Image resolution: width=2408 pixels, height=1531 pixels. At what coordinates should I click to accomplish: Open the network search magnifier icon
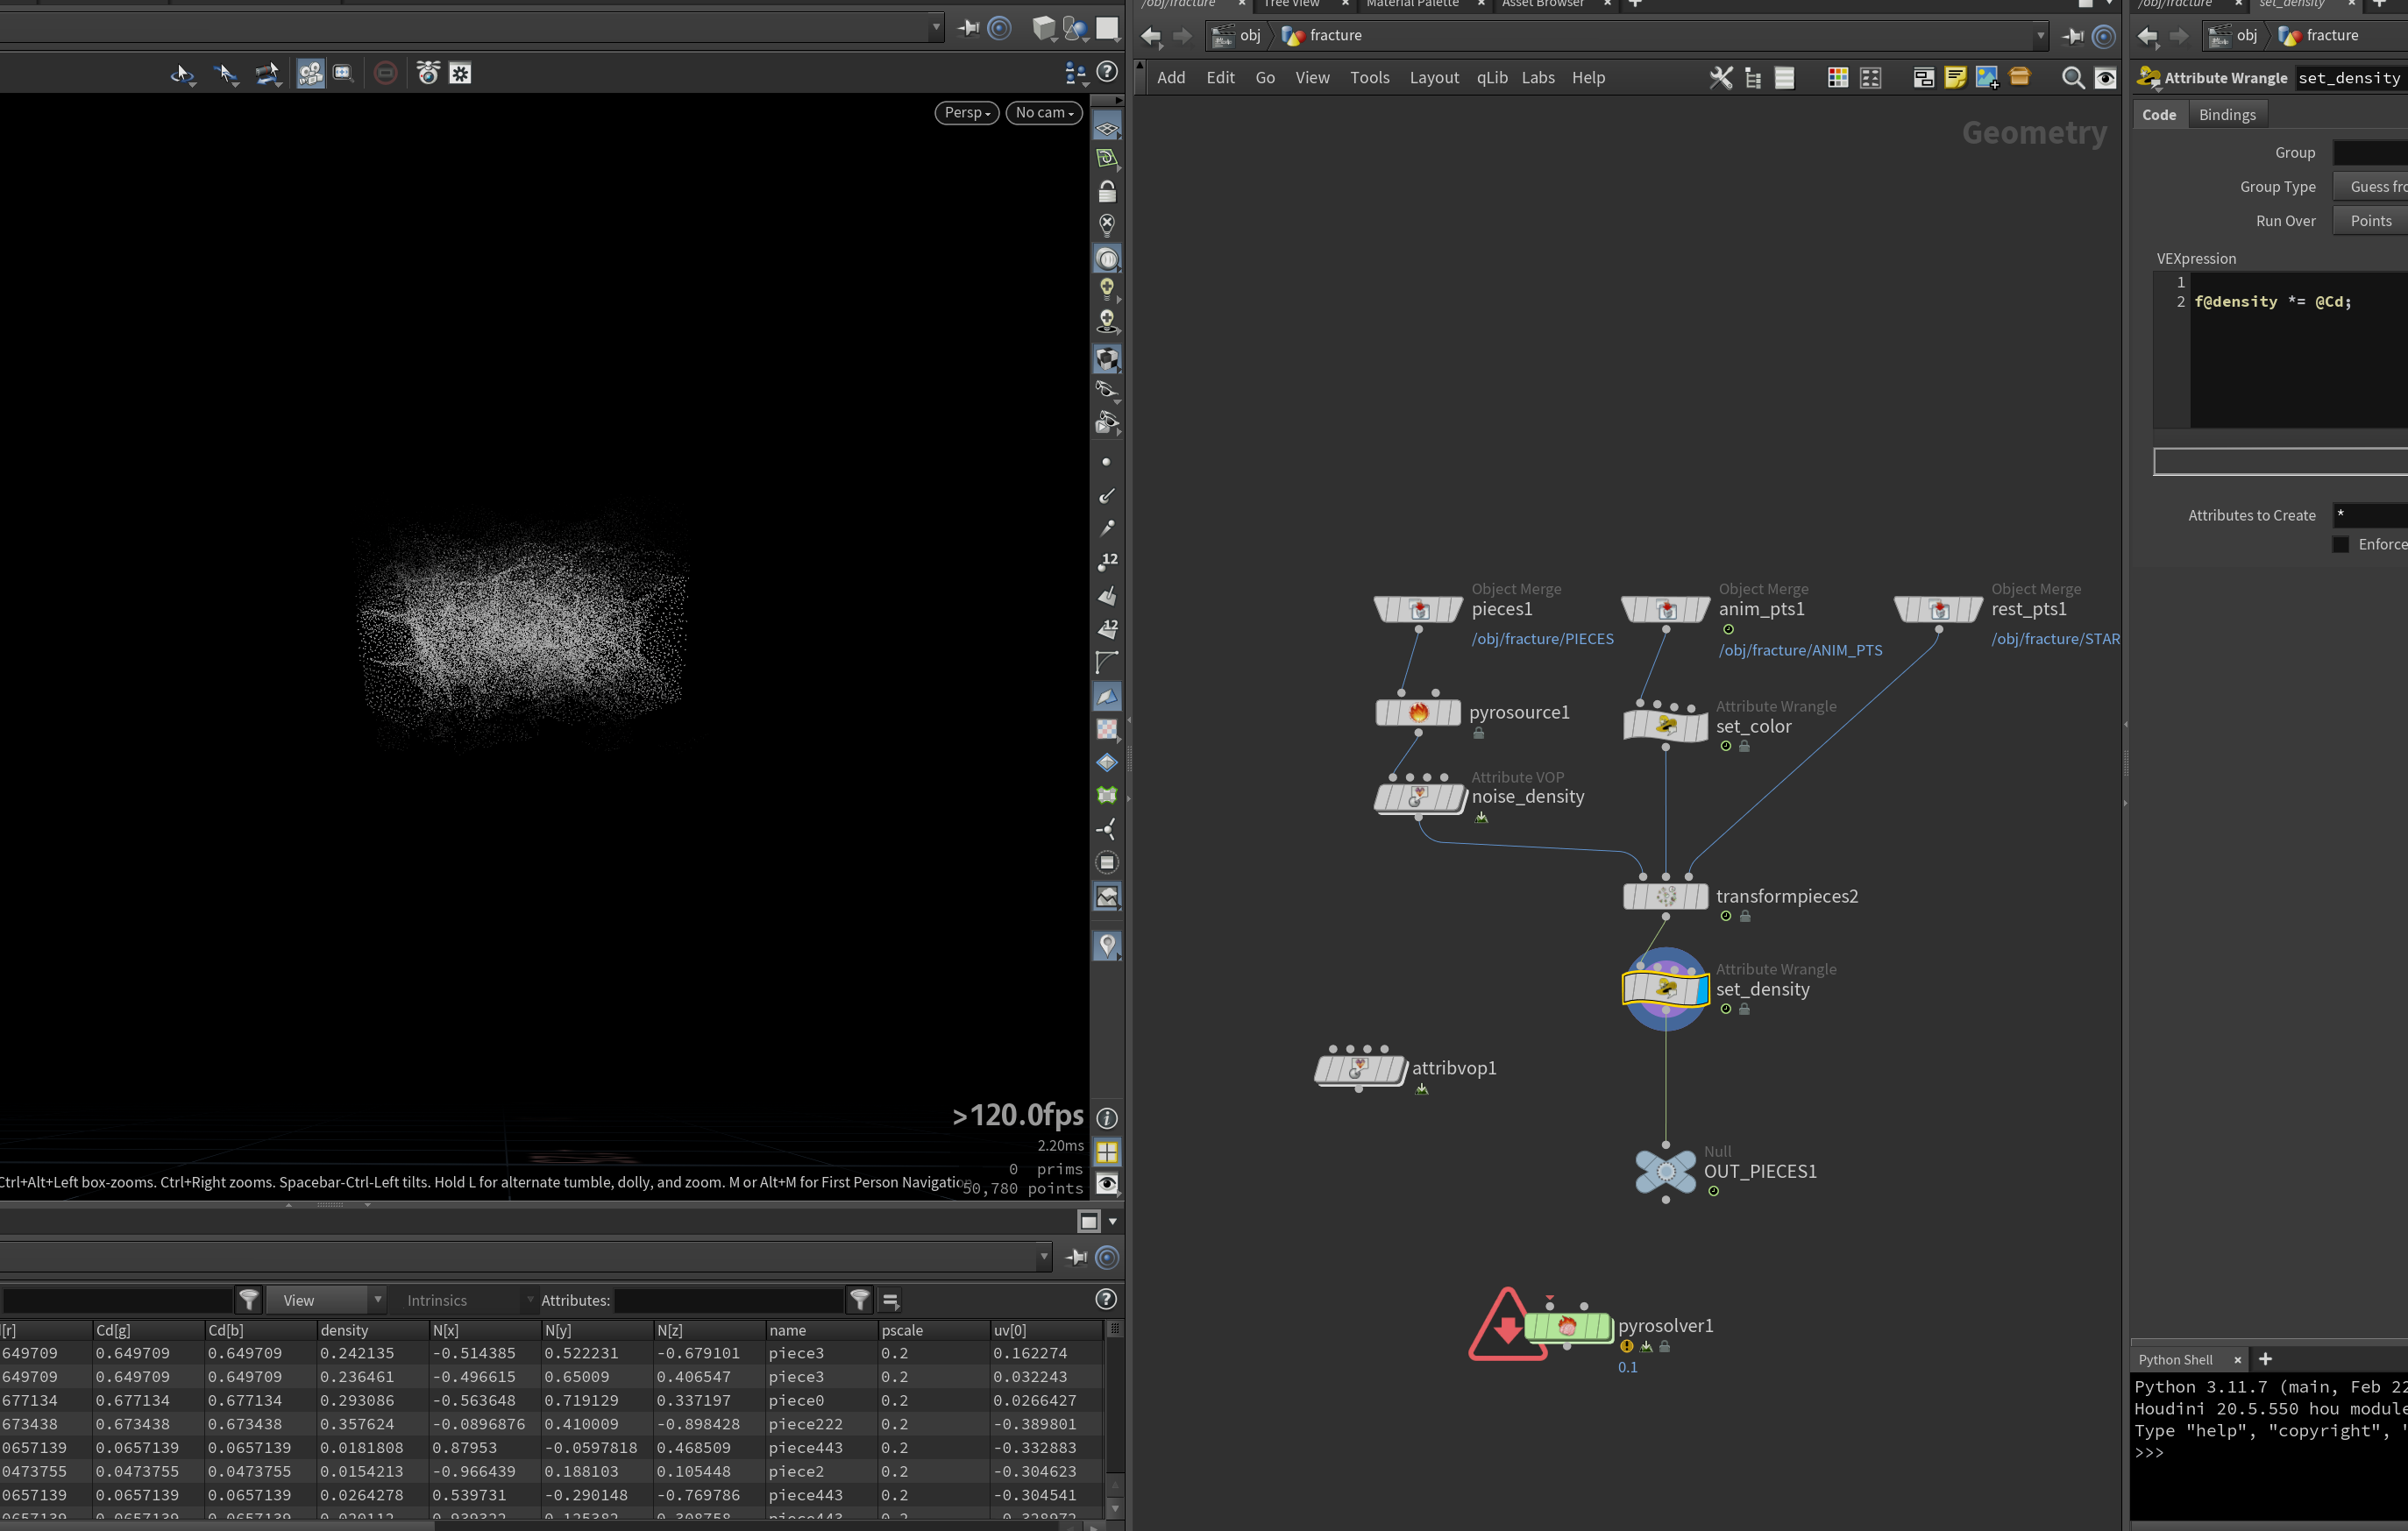point(2073,78)
